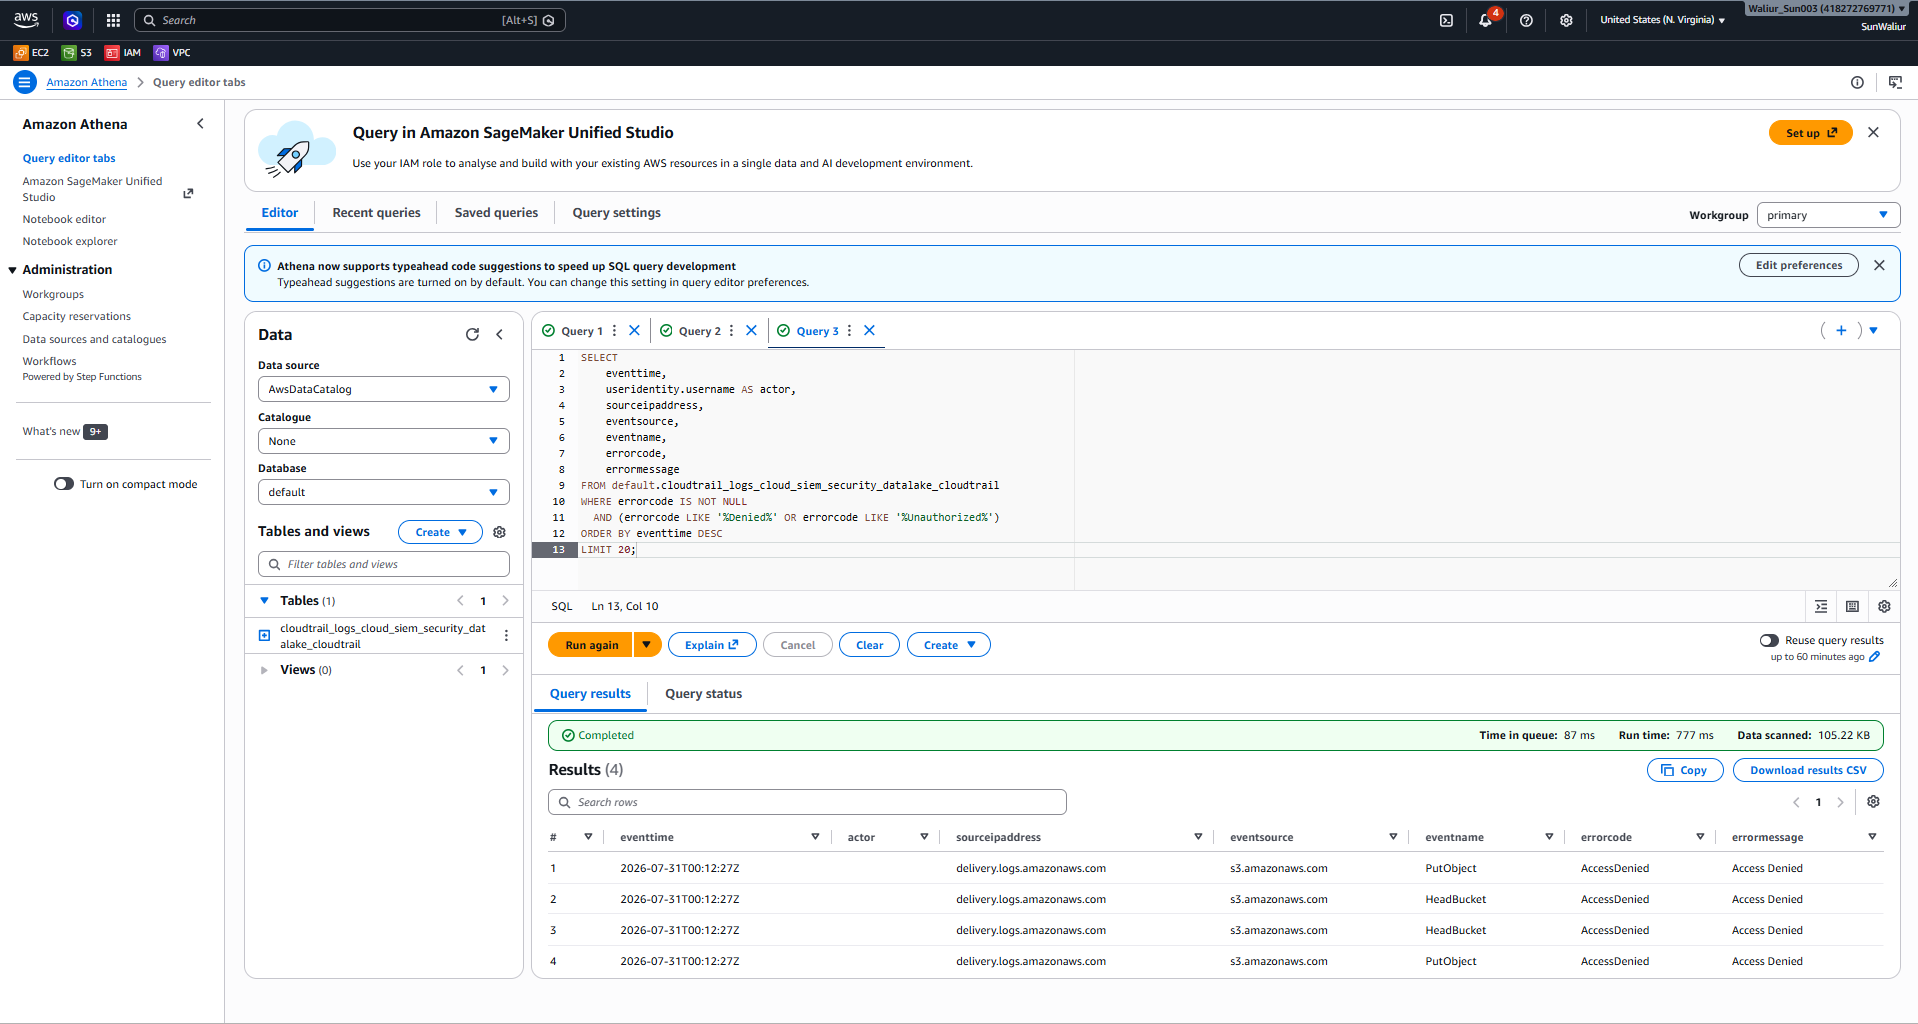Expand the Views section
Screen dimensions: 1918x1024
point(264,670)
